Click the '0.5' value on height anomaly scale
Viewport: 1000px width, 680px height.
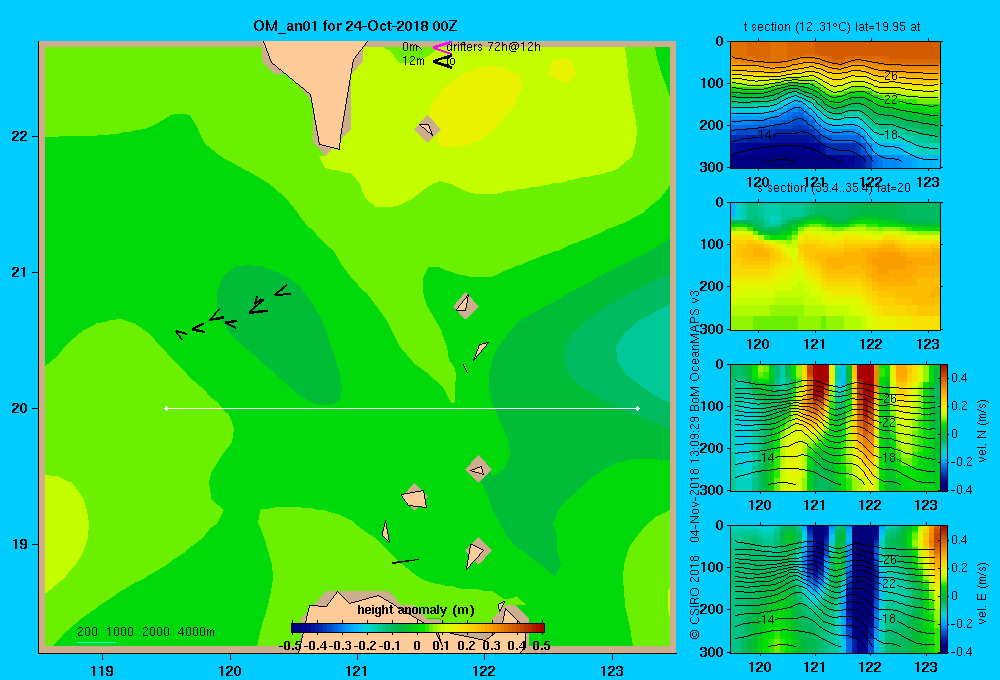pyautogui.click(x=541, y=646)
